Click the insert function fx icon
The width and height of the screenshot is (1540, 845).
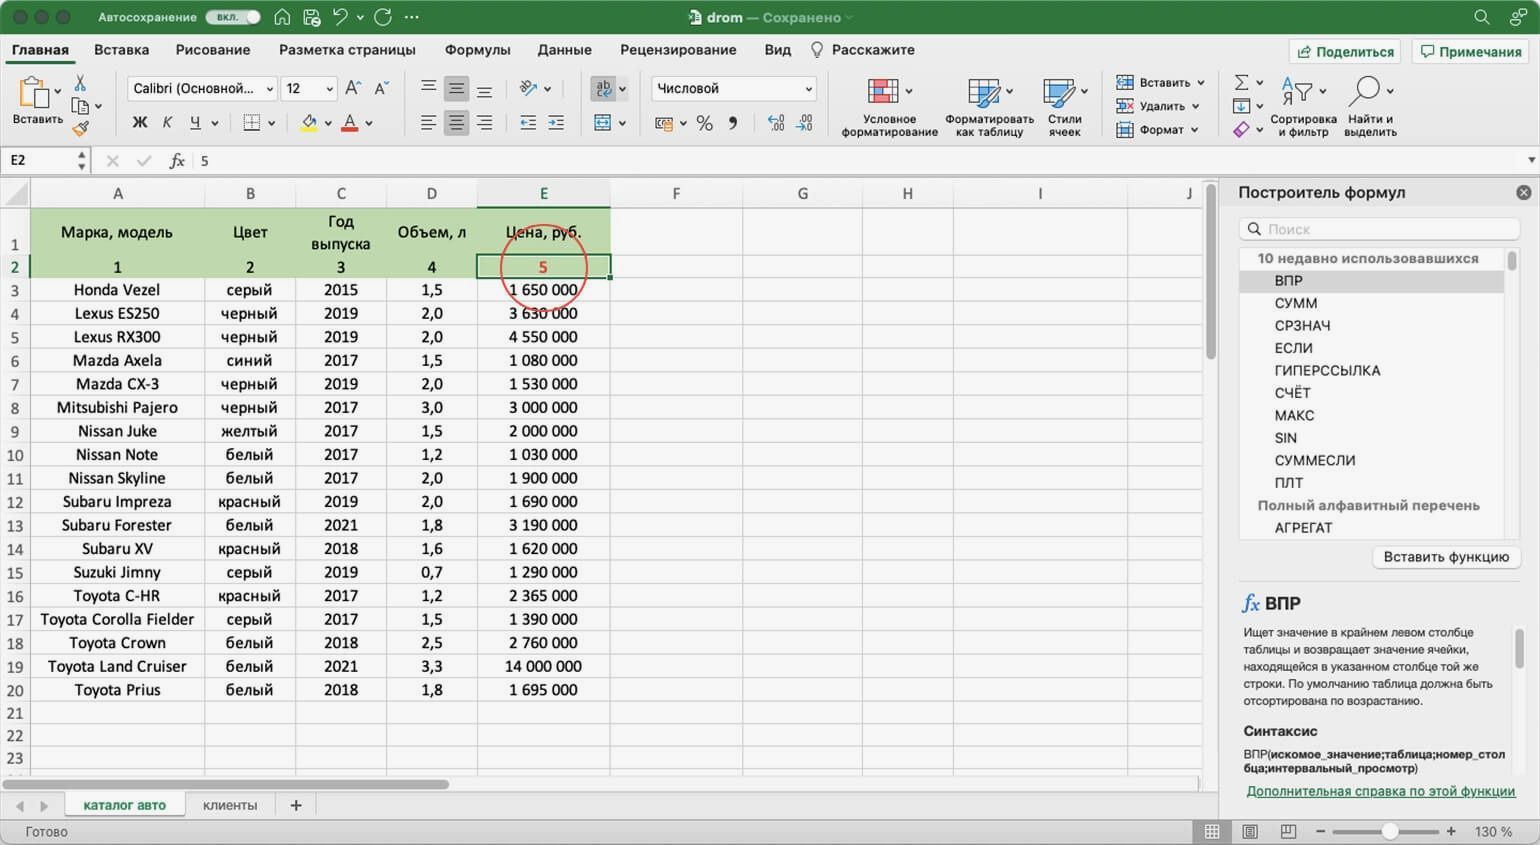click(177, 161)
